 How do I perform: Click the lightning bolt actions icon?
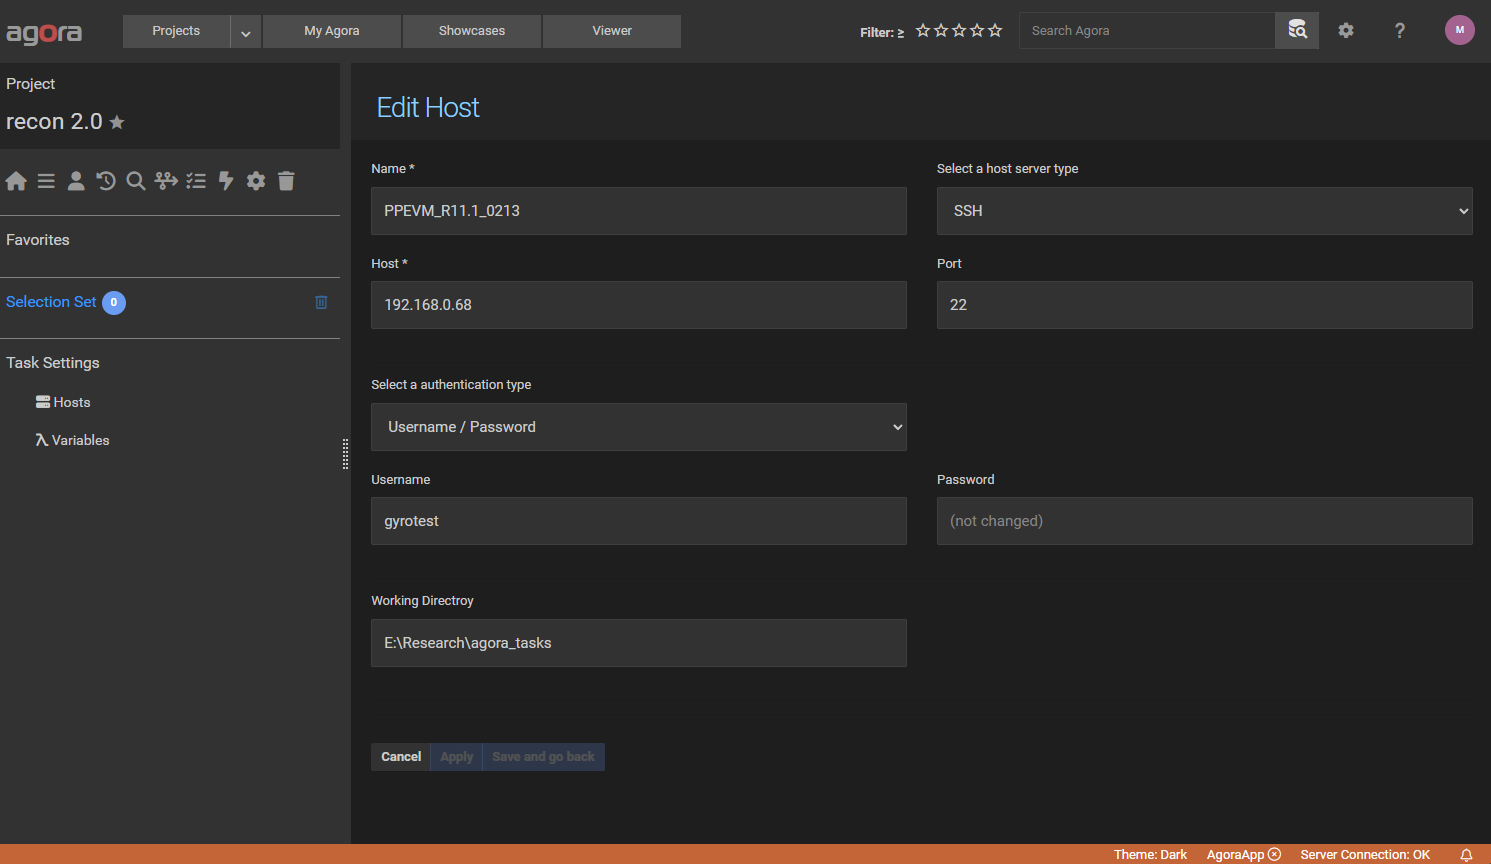pos(226,181)
